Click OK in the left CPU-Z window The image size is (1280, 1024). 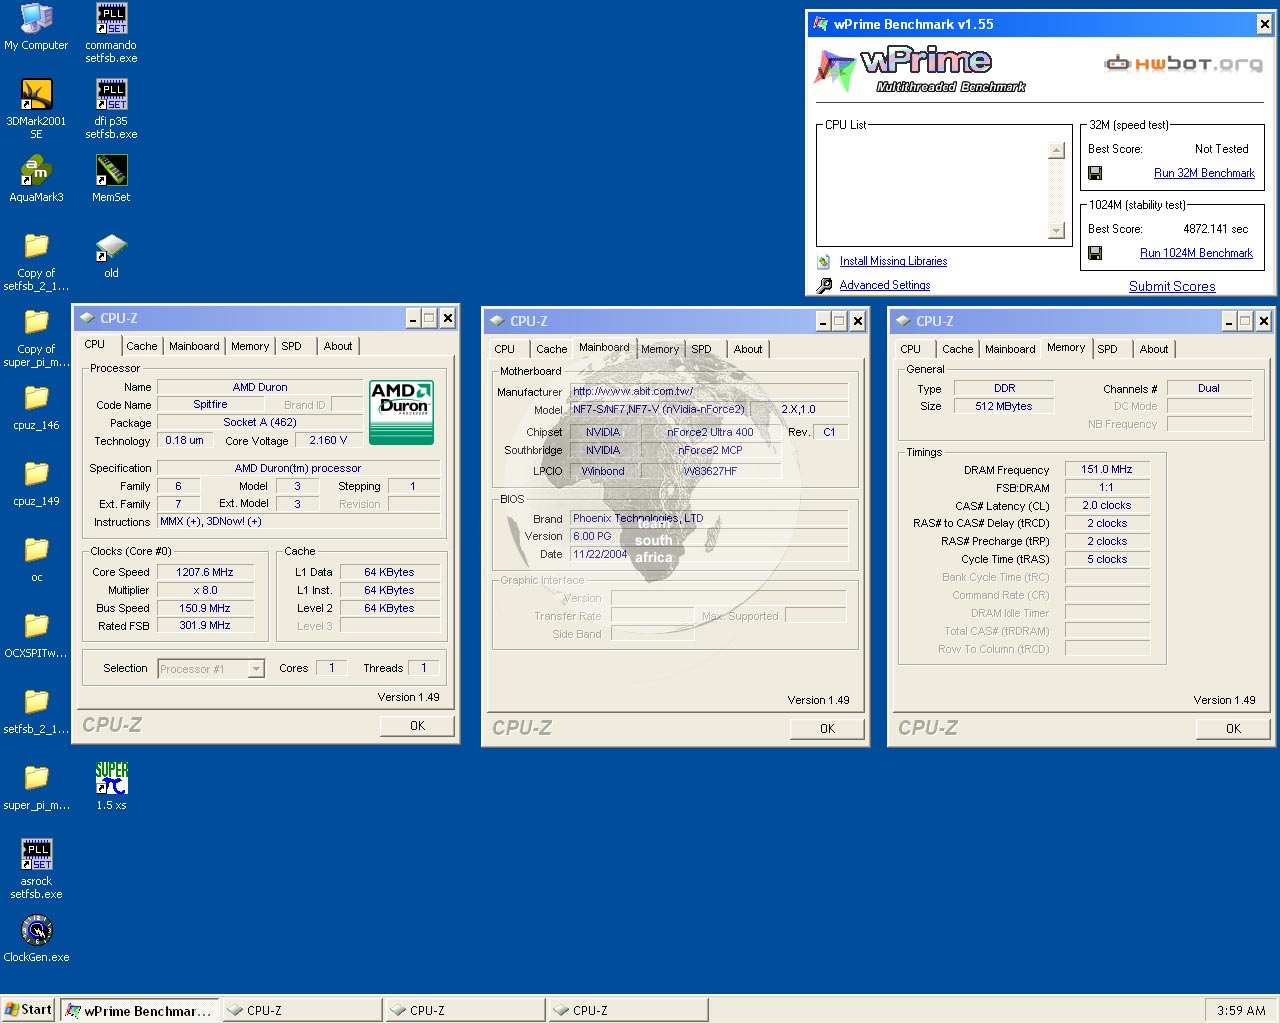click(418, 726)
